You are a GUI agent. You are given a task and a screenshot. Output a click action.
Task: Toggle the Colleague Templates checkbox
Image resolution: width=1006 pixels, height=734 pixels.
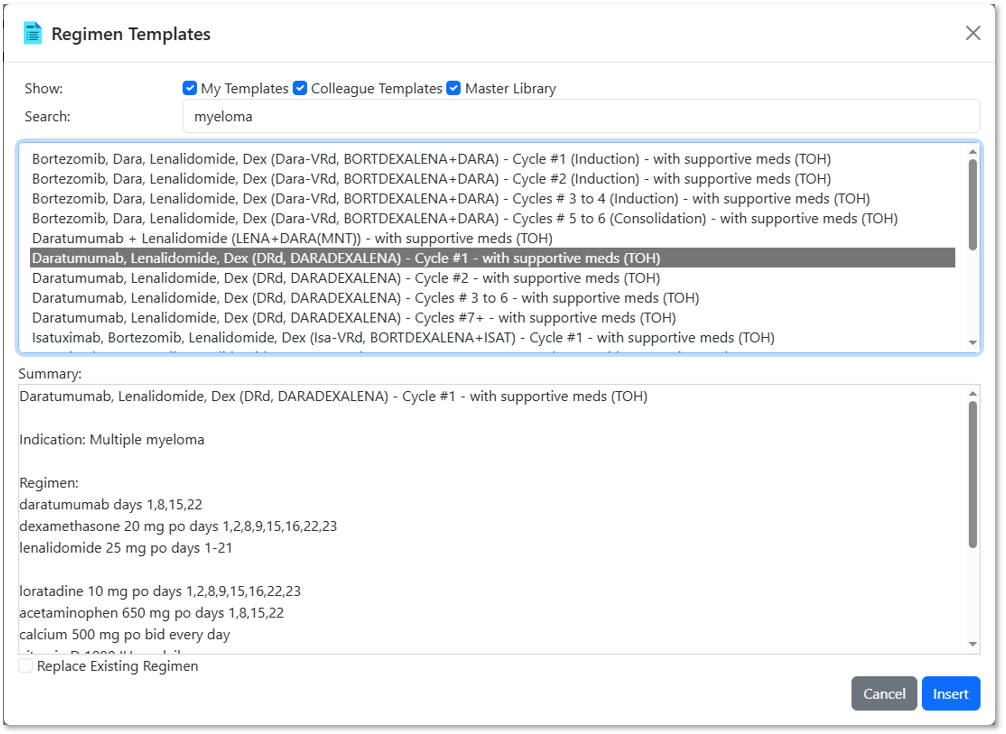coord(300,88)
